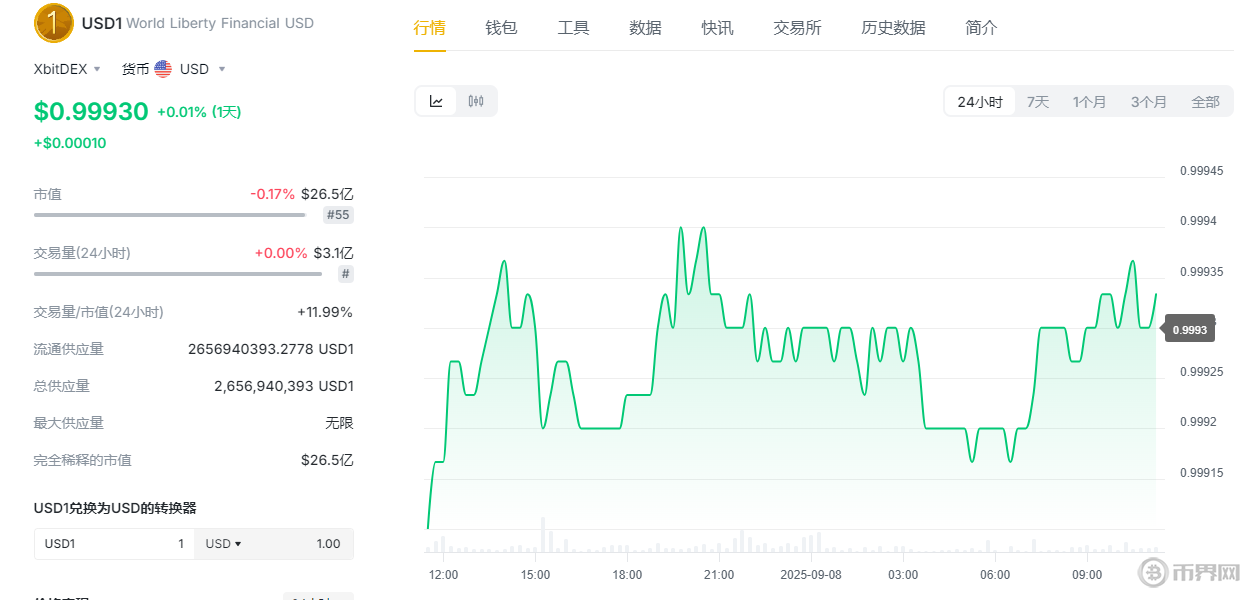Open the converter USD currency selector
The width and height of the screenshot is (1251, 600).
coord(223,544)
